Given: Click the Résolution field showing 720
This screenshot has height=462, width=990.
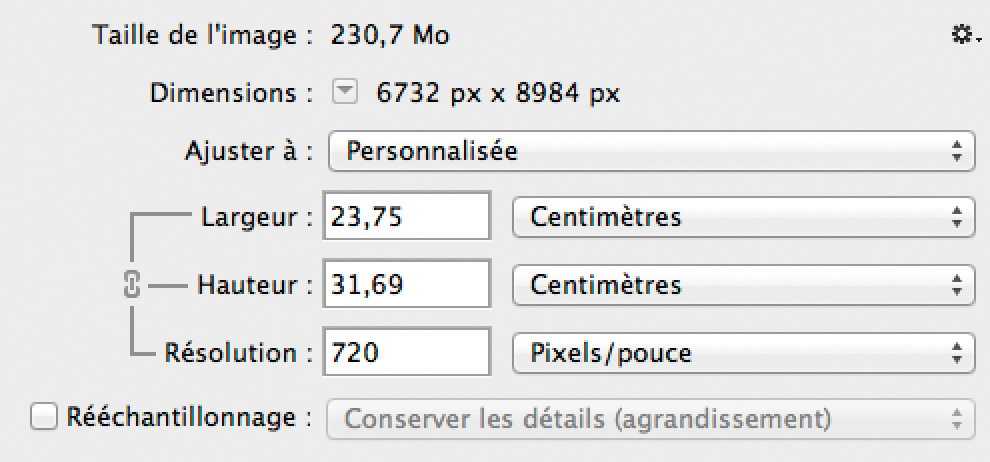Looking at the screenshot, I should (407, 352).
